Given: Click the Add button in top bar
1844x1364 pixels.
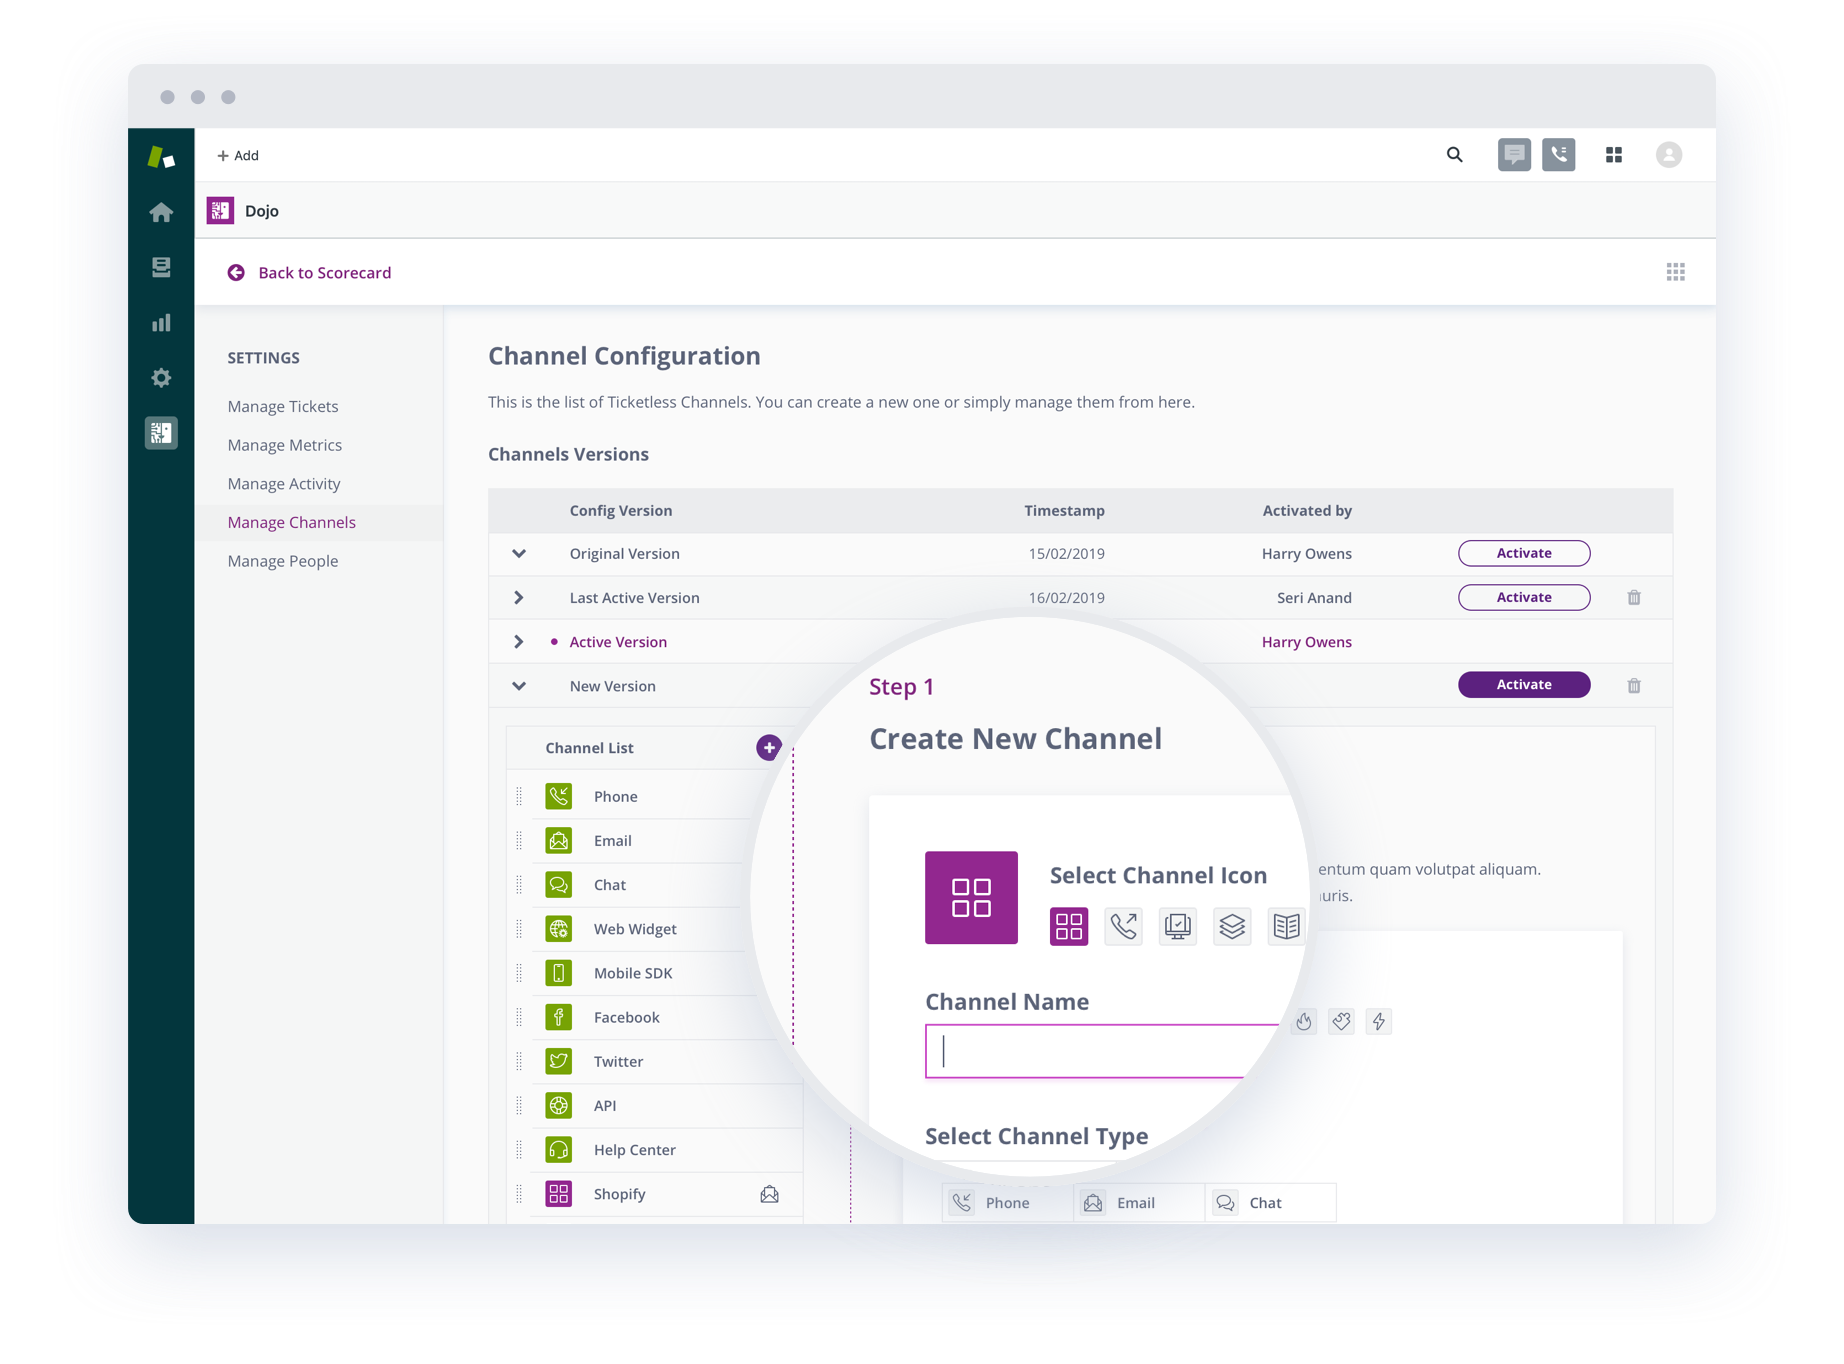Looking at the screenshot, I should [x=238, y=155].
